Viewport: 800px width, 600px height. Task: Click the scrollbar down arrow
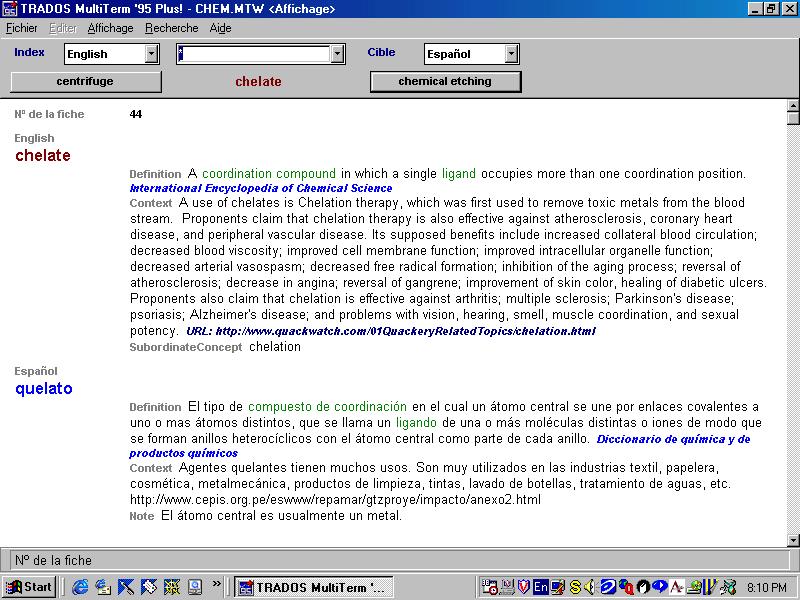793,540
